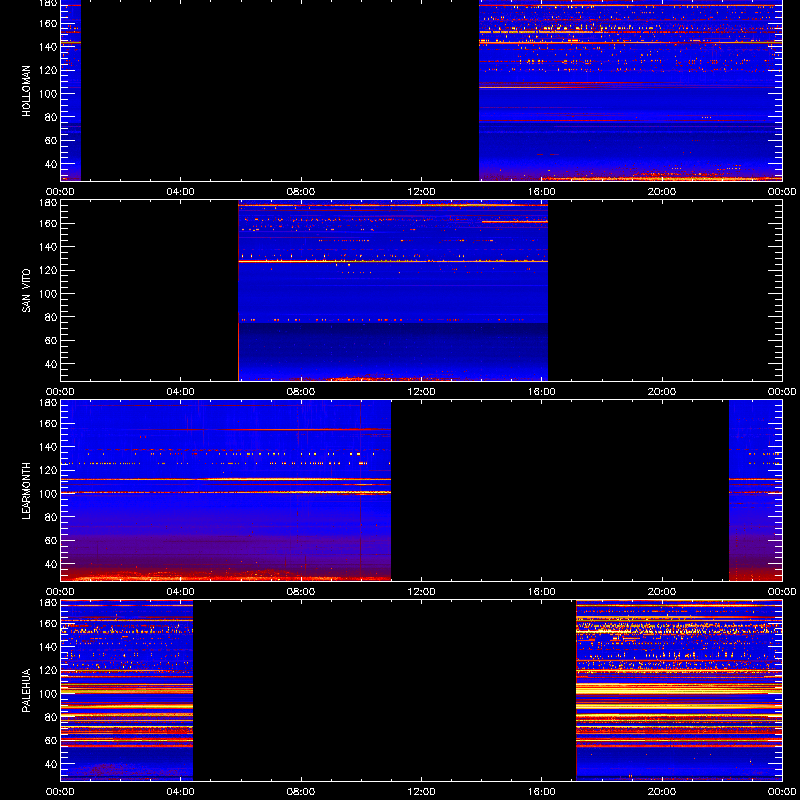Image resolution: width=800 pixels, height=800 pixels.
Task: Click the Learmonth morning spectrogram data block
Action: (226, 491)
